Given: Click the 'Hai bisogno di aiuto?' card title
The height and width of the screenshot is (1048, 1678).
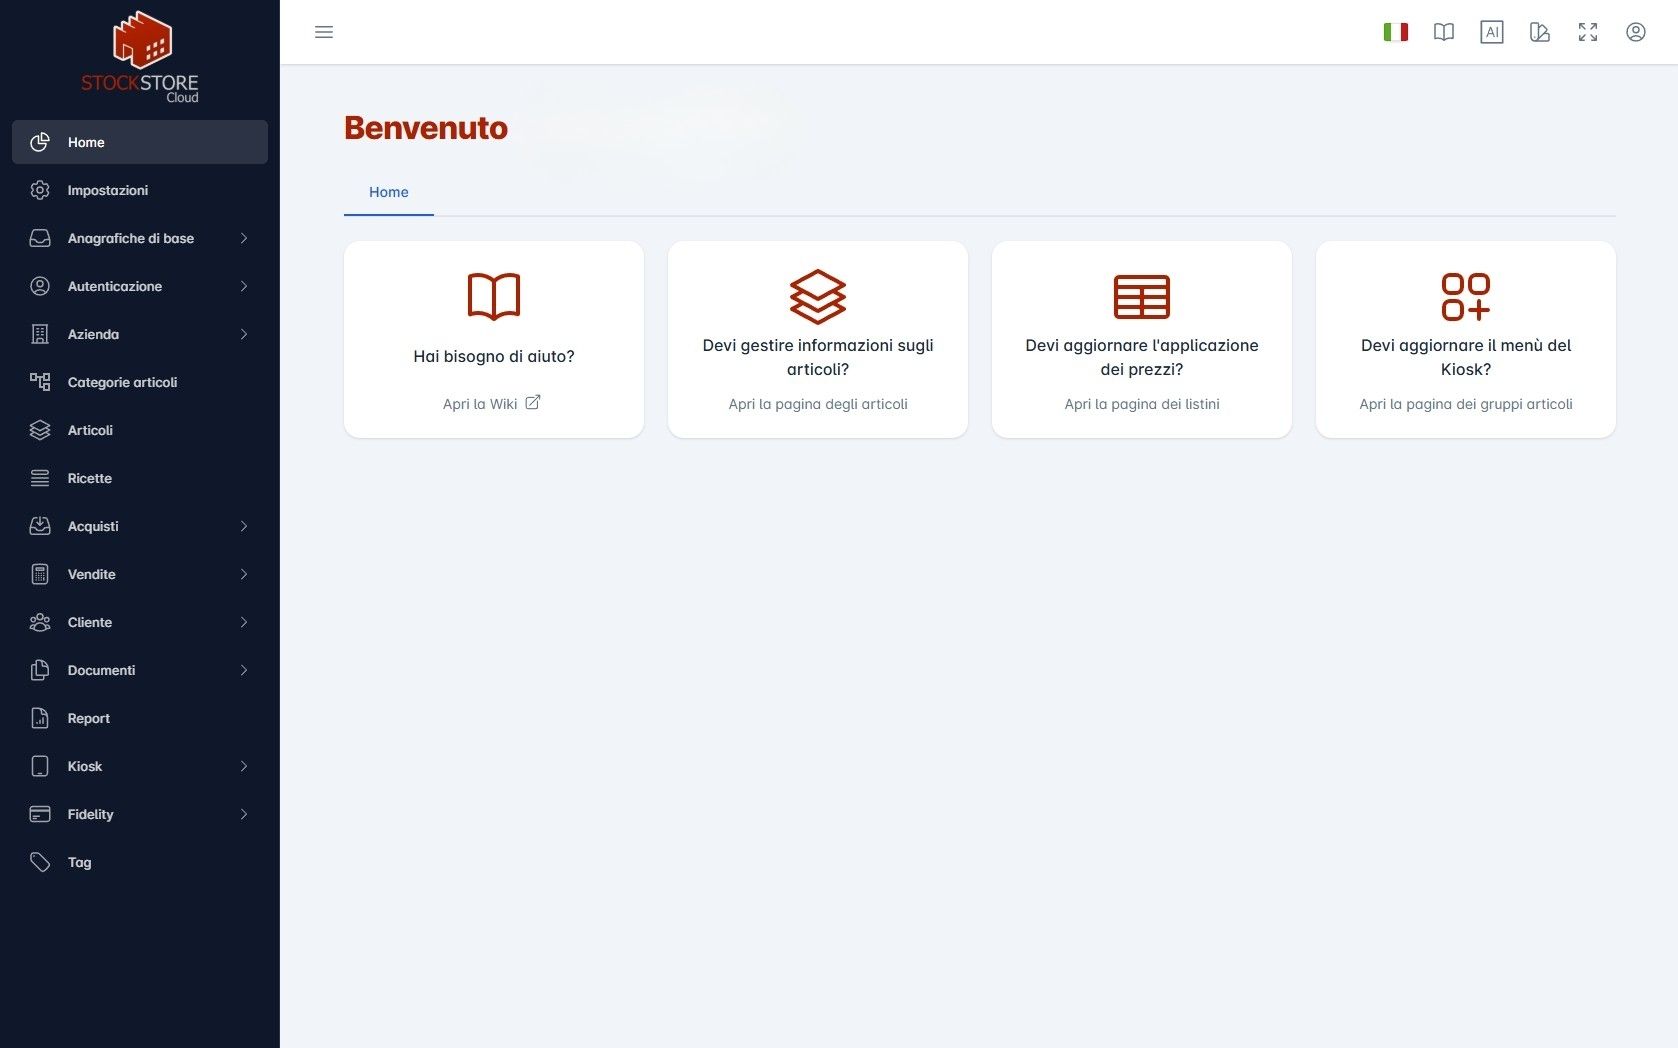Looking at the screenshot, I should pyautogui.click(x=494, y=356).
